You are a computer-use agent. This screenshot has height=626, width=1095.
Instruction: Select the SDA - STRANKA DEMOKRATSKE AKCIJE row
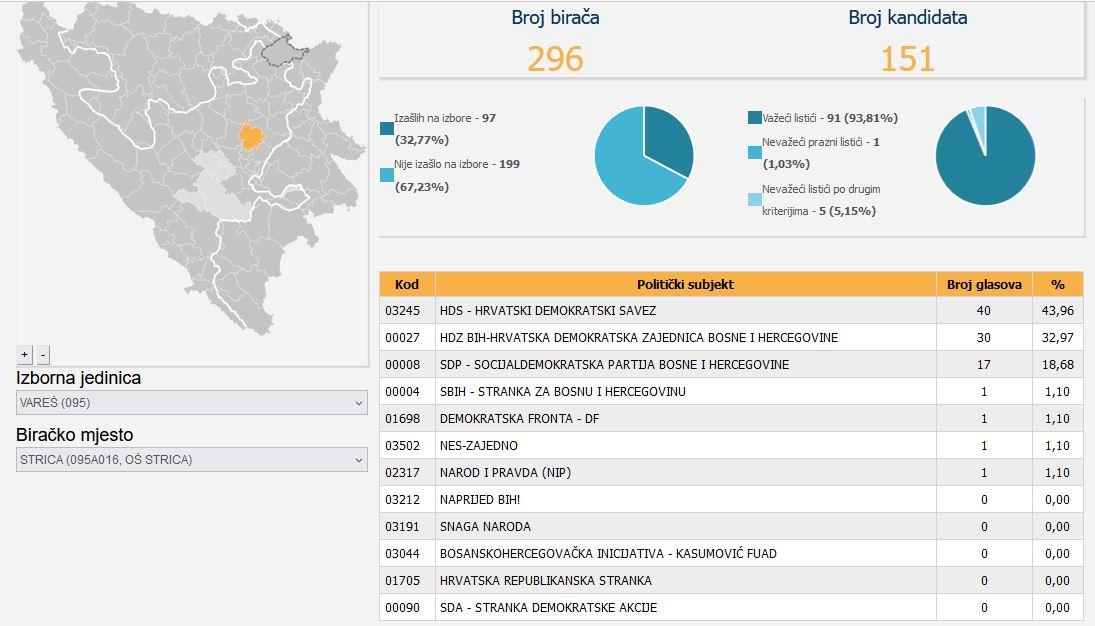coord(731,608)
